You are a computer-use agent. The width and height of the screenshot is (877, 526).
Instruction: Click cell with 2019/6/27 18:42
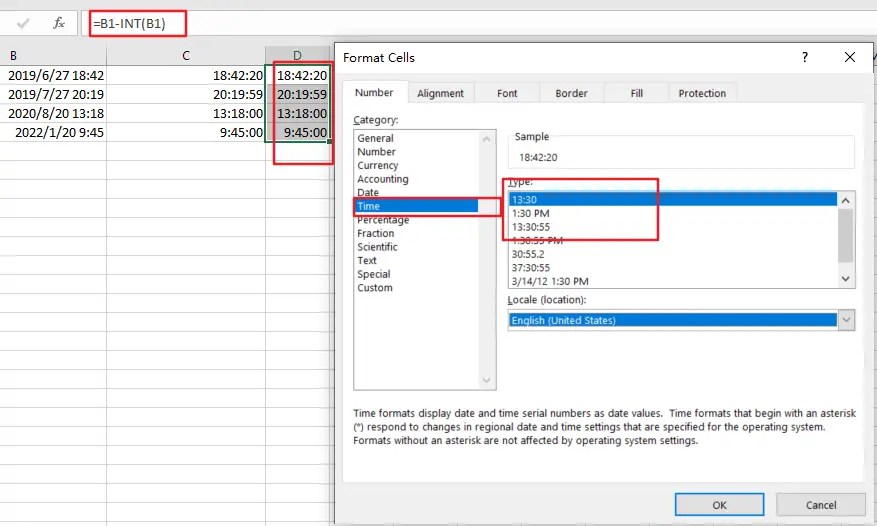coord(53,75)
